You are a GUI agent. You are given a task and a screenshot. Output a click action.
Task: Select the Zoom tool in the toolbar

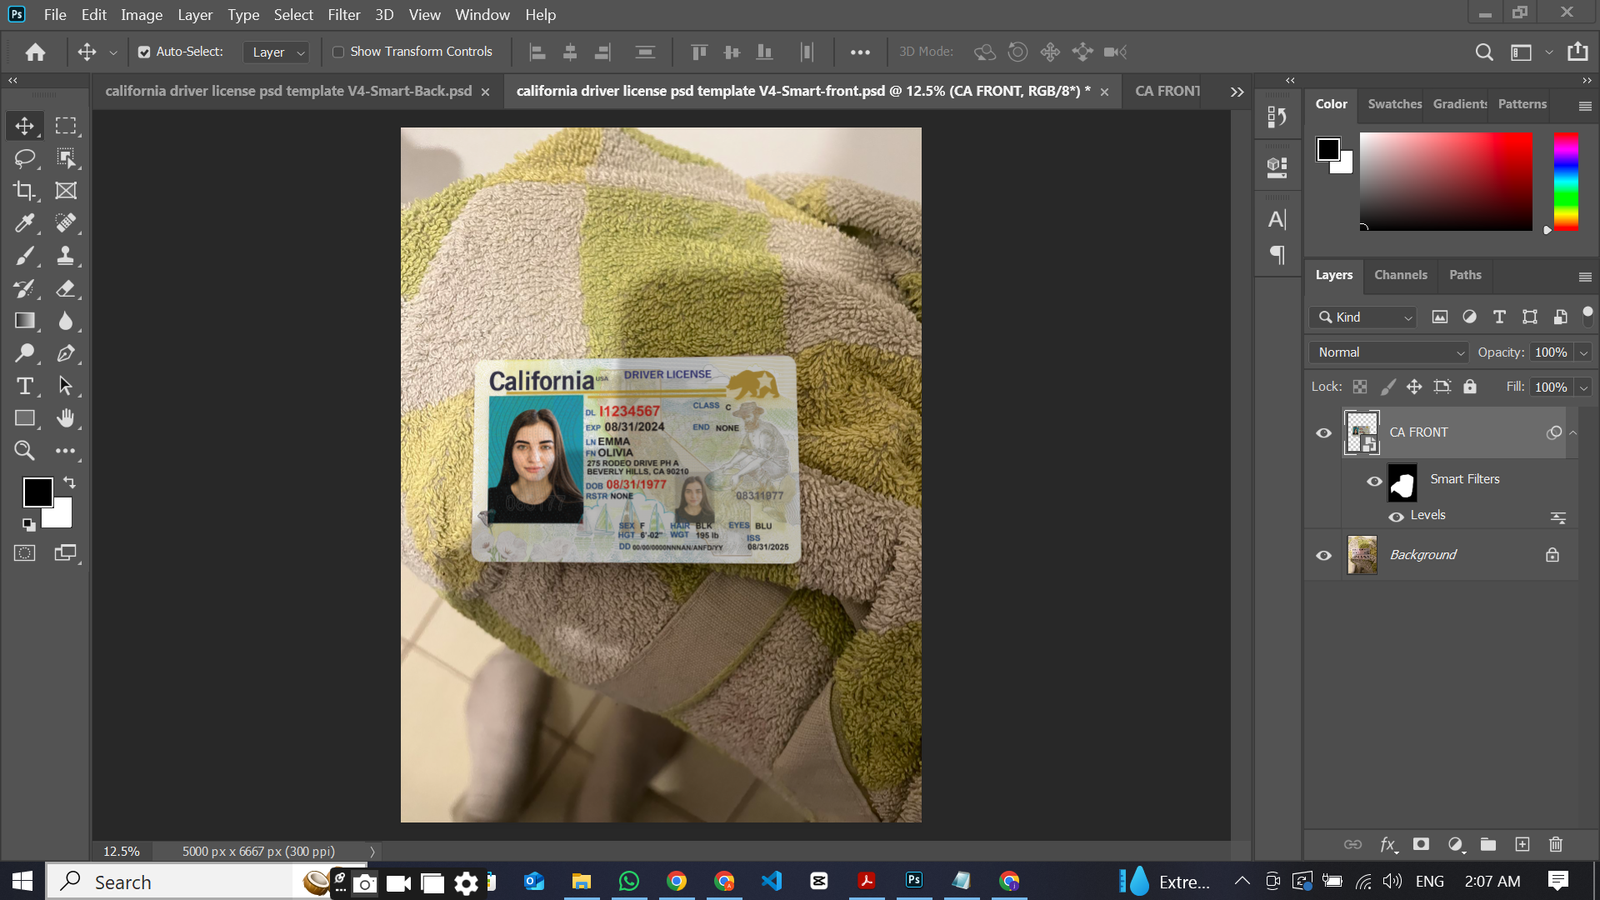click(25, 451)
